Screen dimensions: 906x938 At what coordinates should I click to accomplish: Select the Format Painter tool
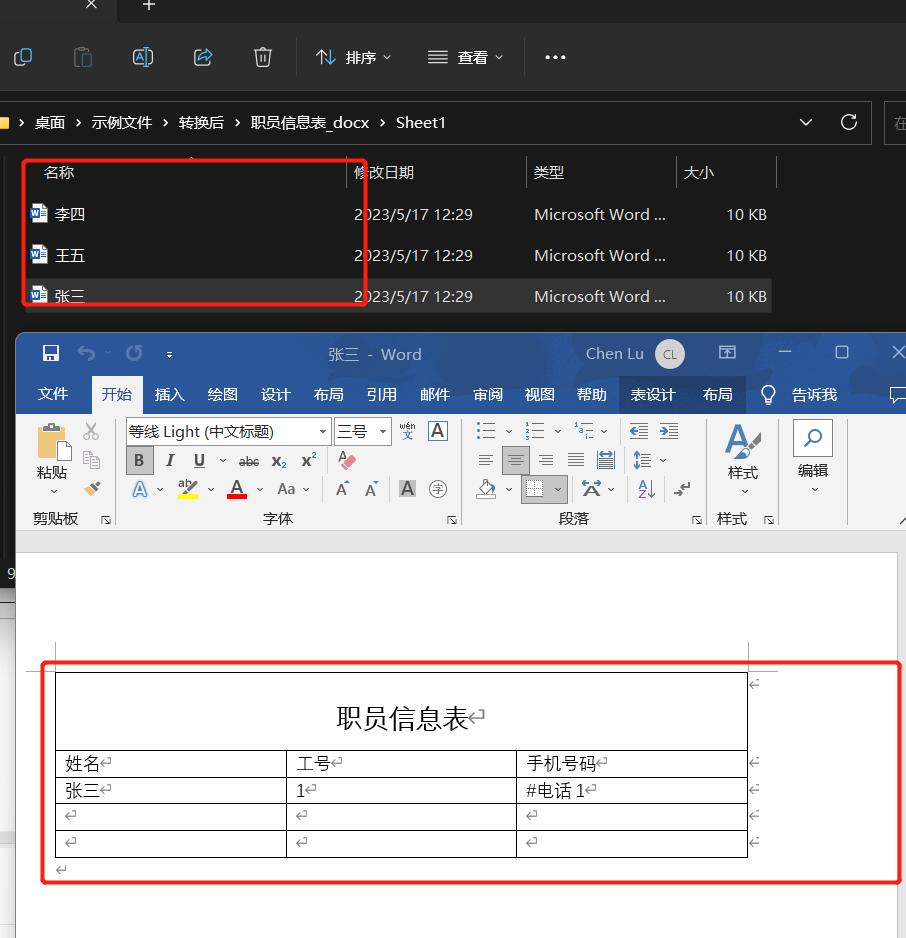[x=89, y=489]
